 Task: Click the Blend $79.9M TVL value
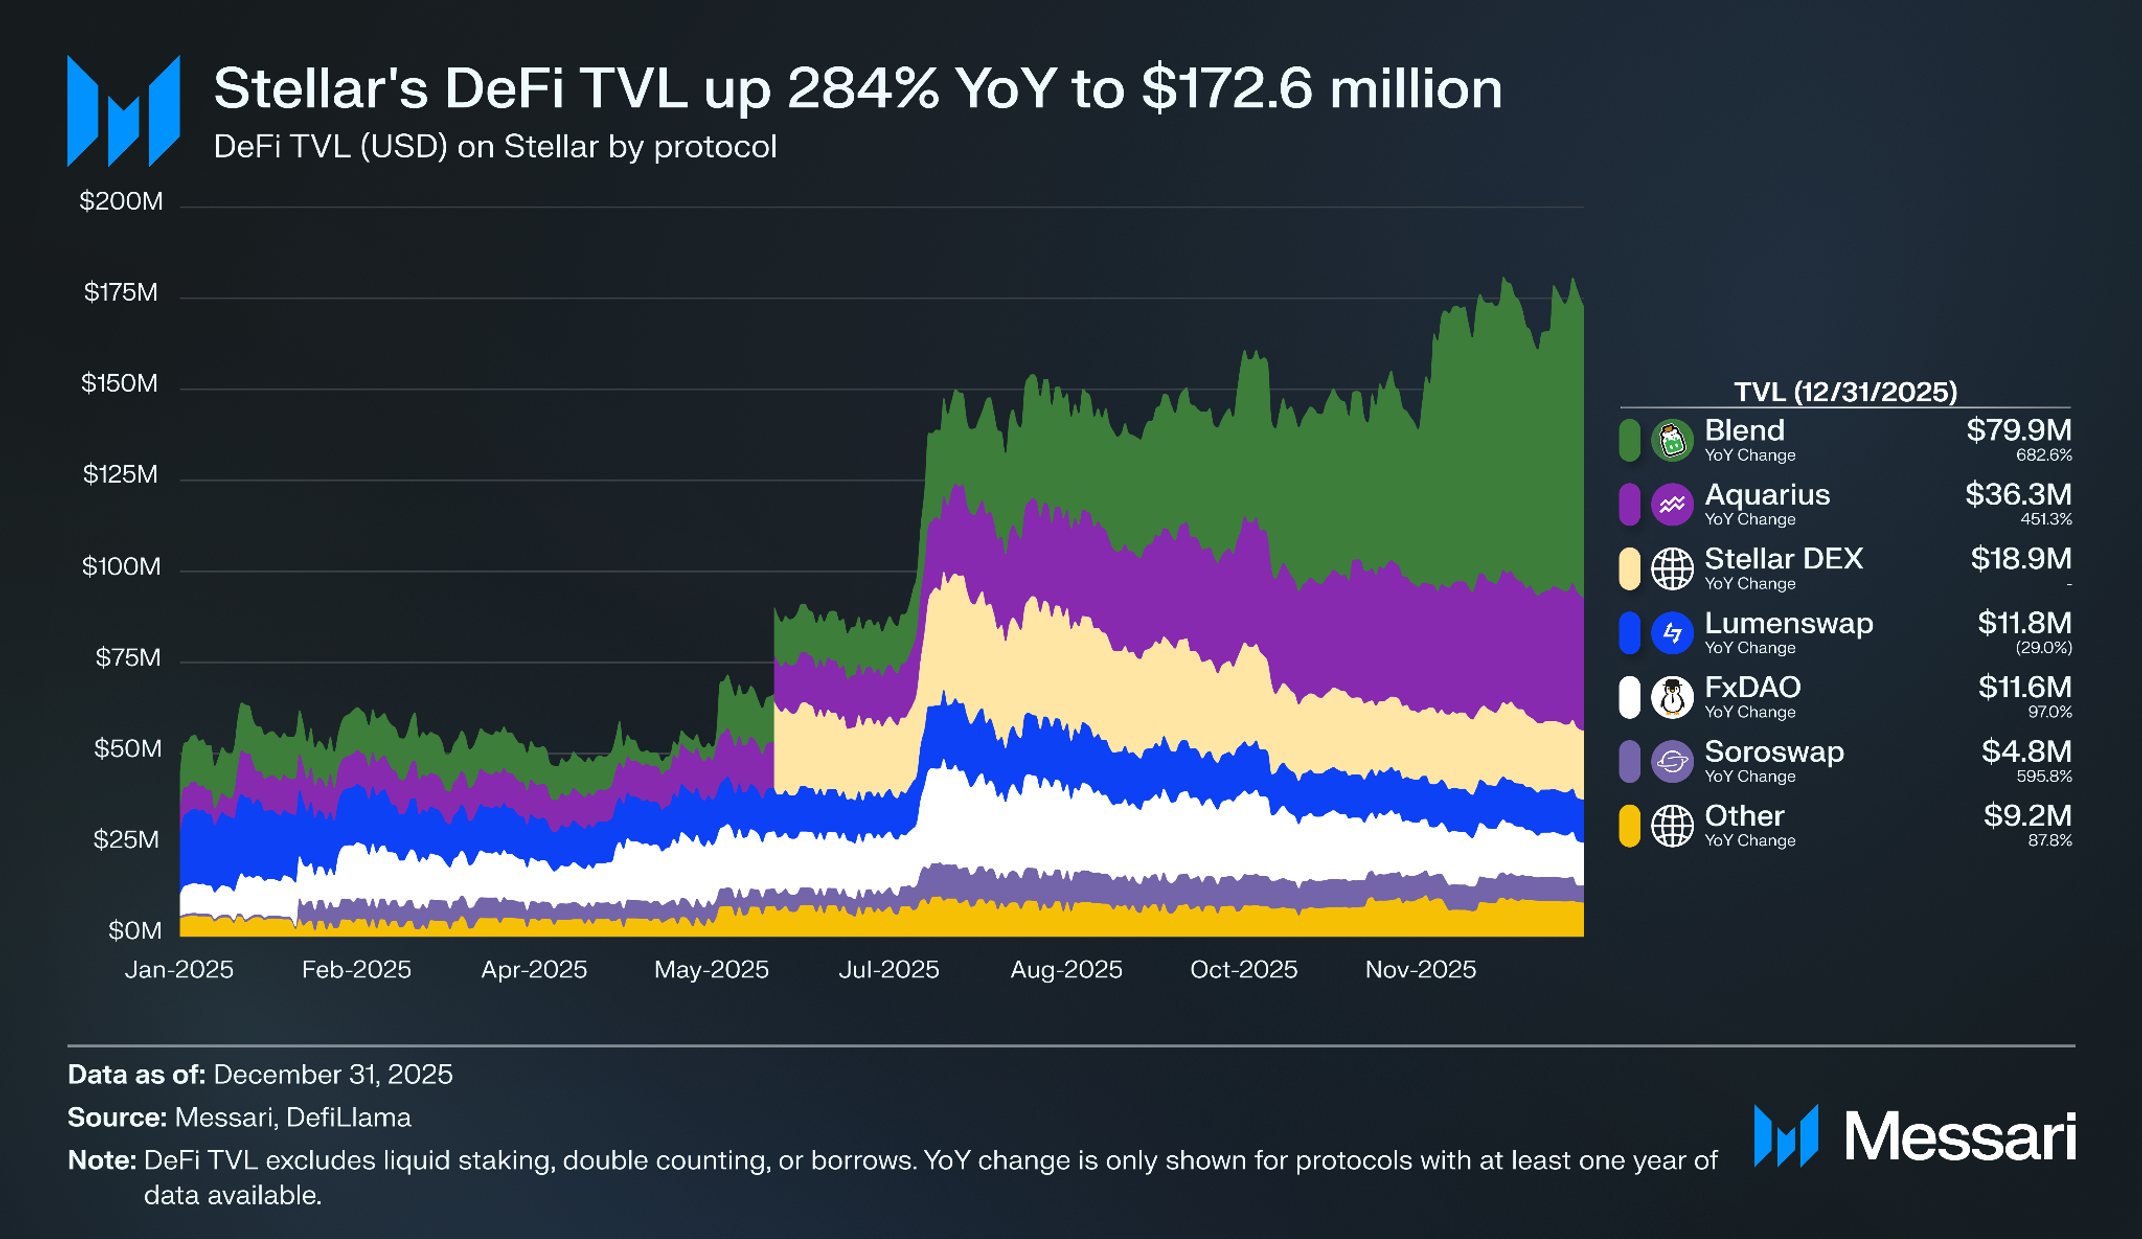[2018, 431]
